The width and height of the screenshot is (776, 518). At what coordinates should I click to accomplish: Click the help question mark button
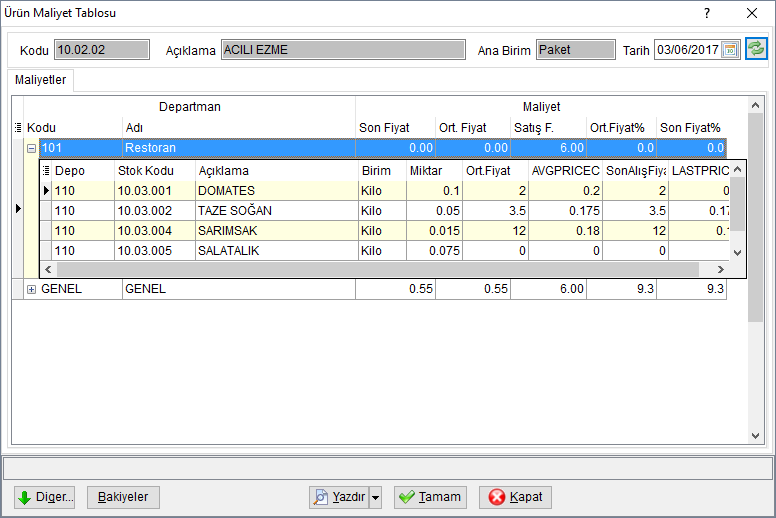point(707,13)
